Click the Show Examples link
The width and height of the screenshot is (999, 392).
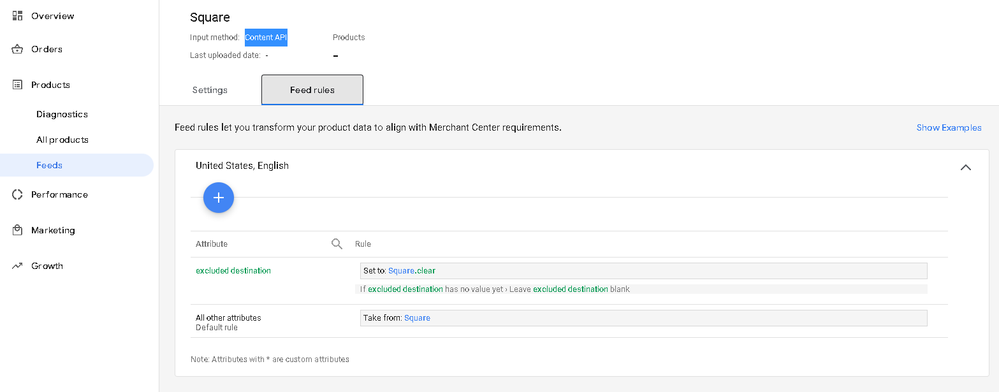click(x=949, y=127)
